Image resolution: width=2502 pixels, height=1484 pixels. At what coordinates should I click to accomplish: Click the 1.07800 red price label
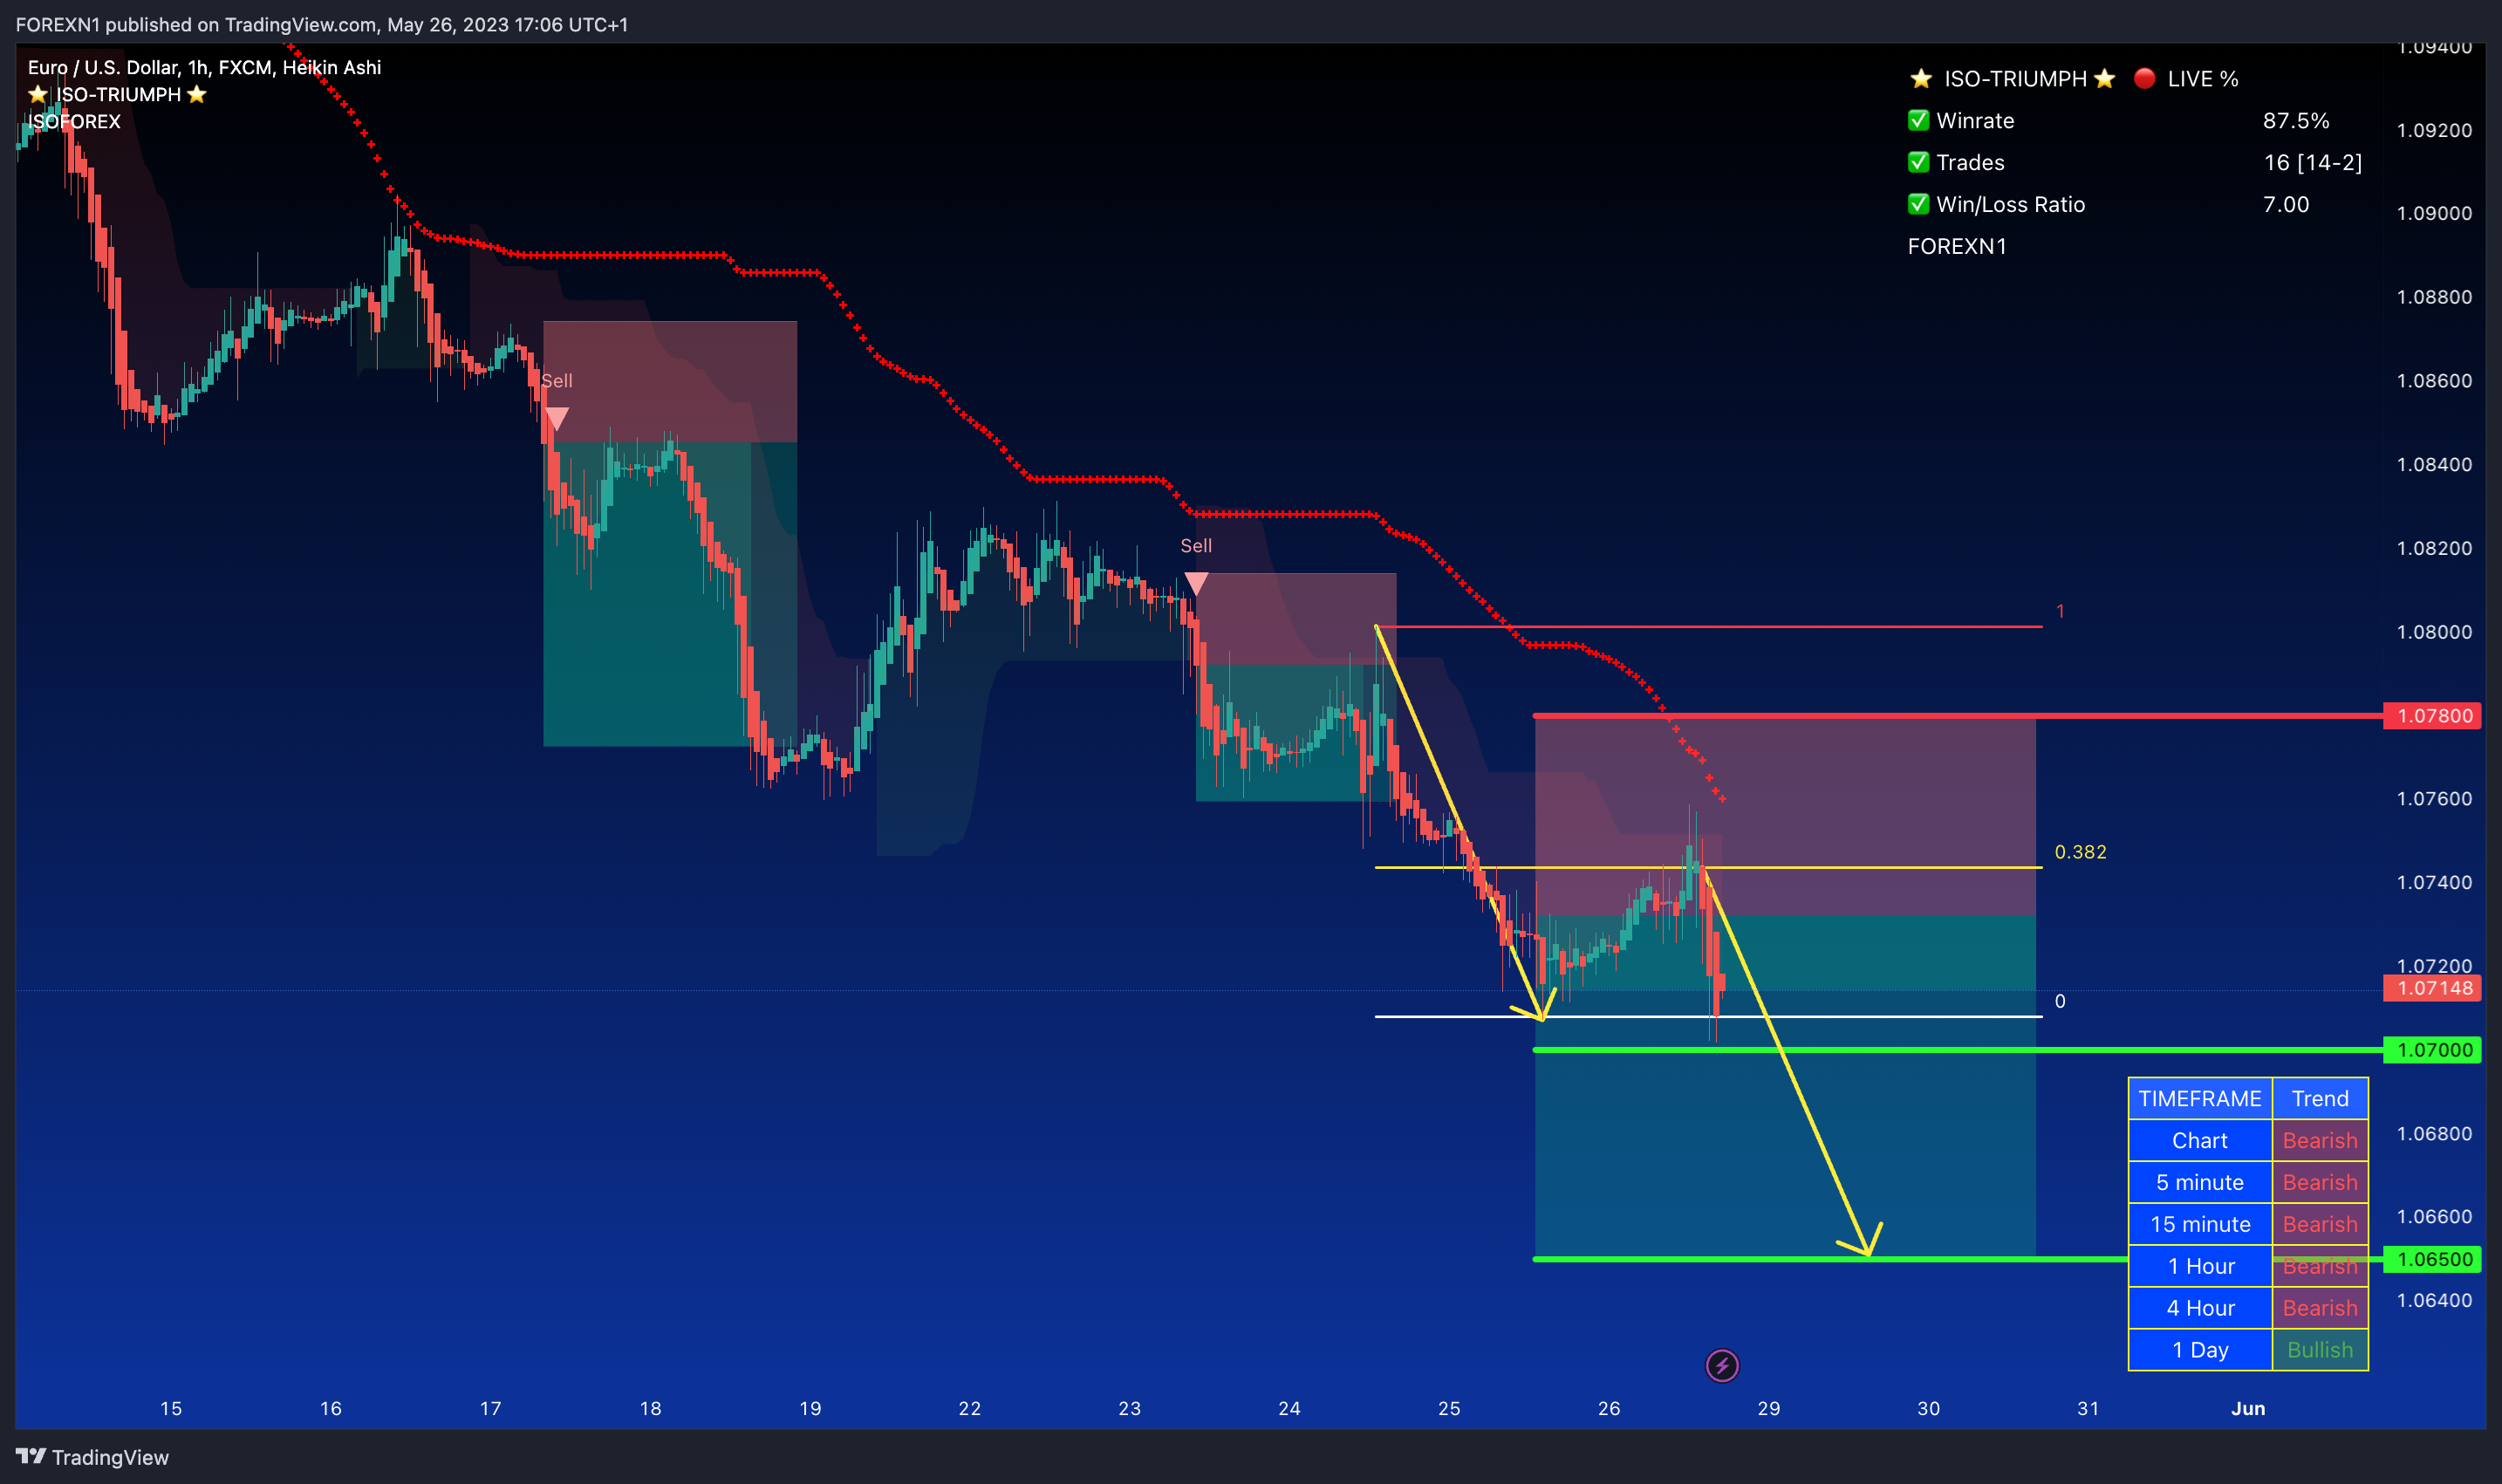click(2432, 716)
